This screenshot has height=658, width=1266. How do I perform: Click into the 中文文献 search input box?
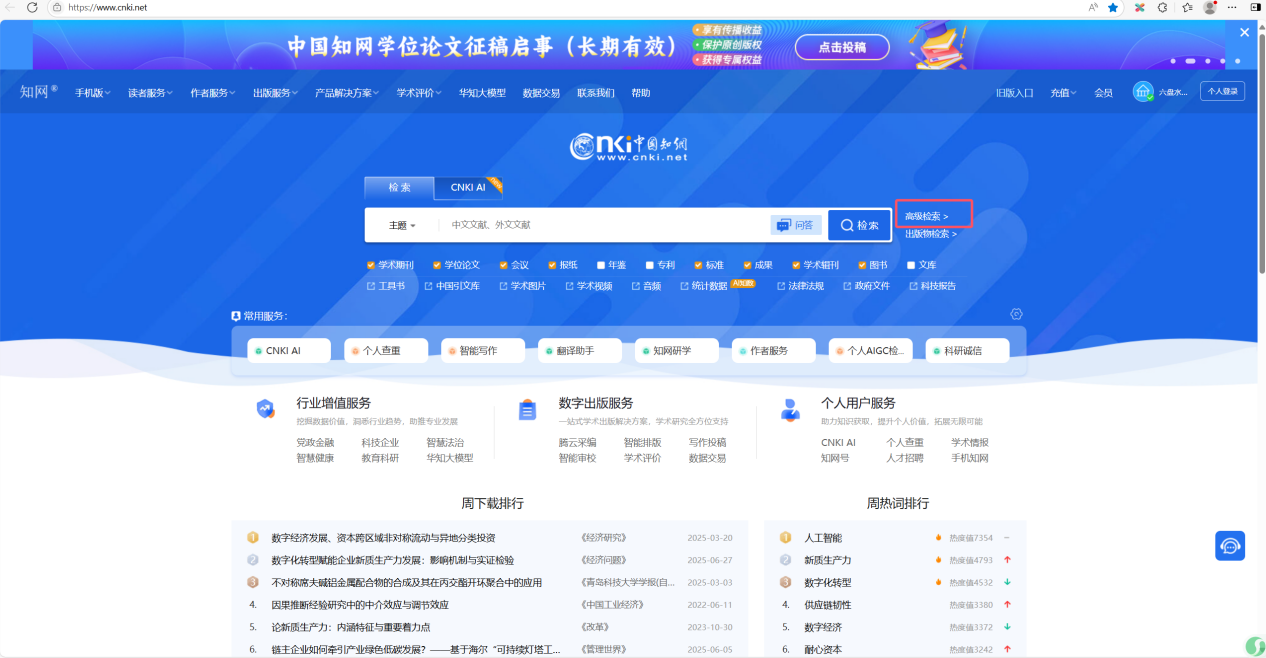(x=600, y=225)
